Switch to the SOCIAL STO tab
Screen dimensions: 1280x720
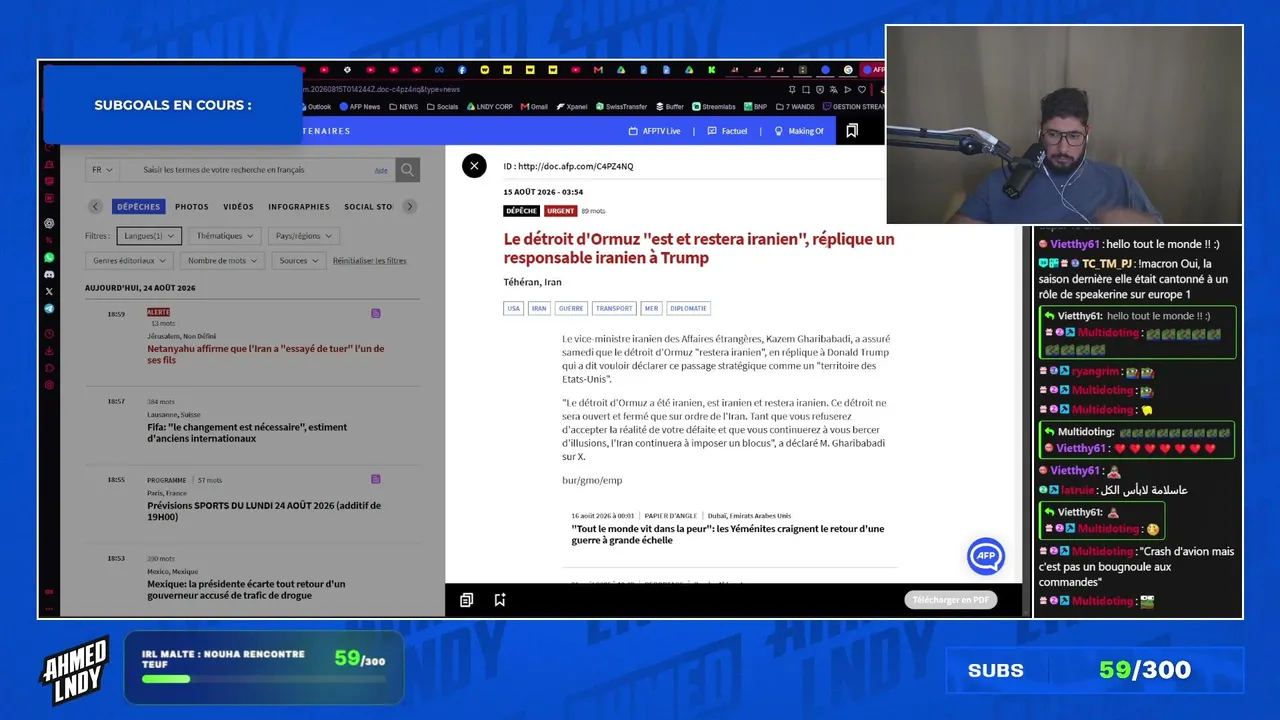coord(368,207)
